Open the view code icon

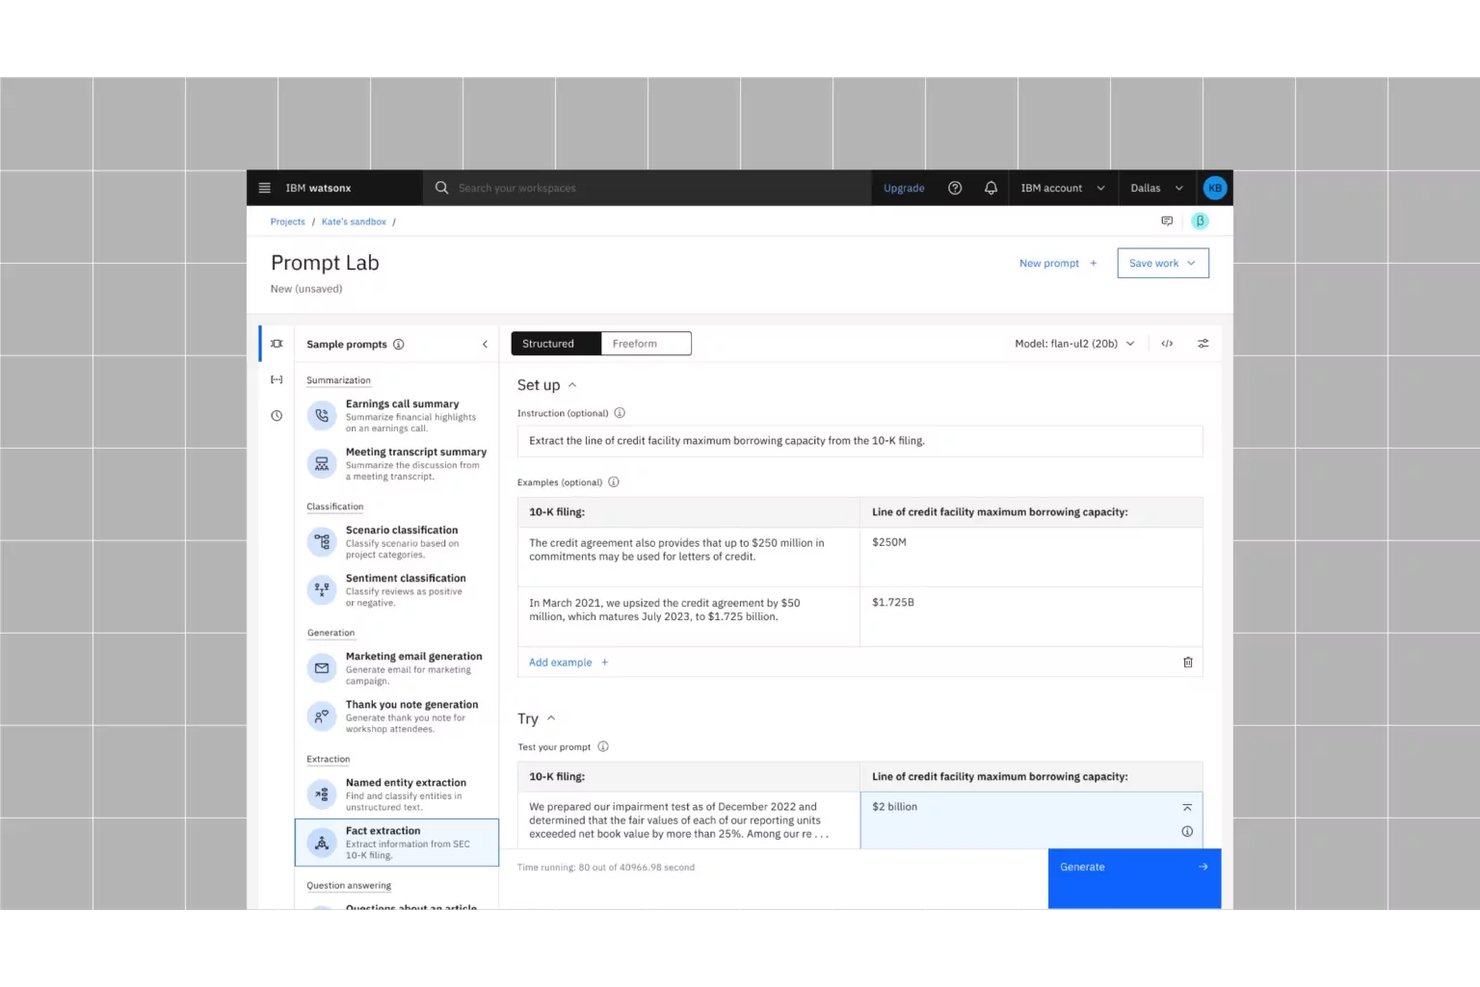(x=1167, y=344)
